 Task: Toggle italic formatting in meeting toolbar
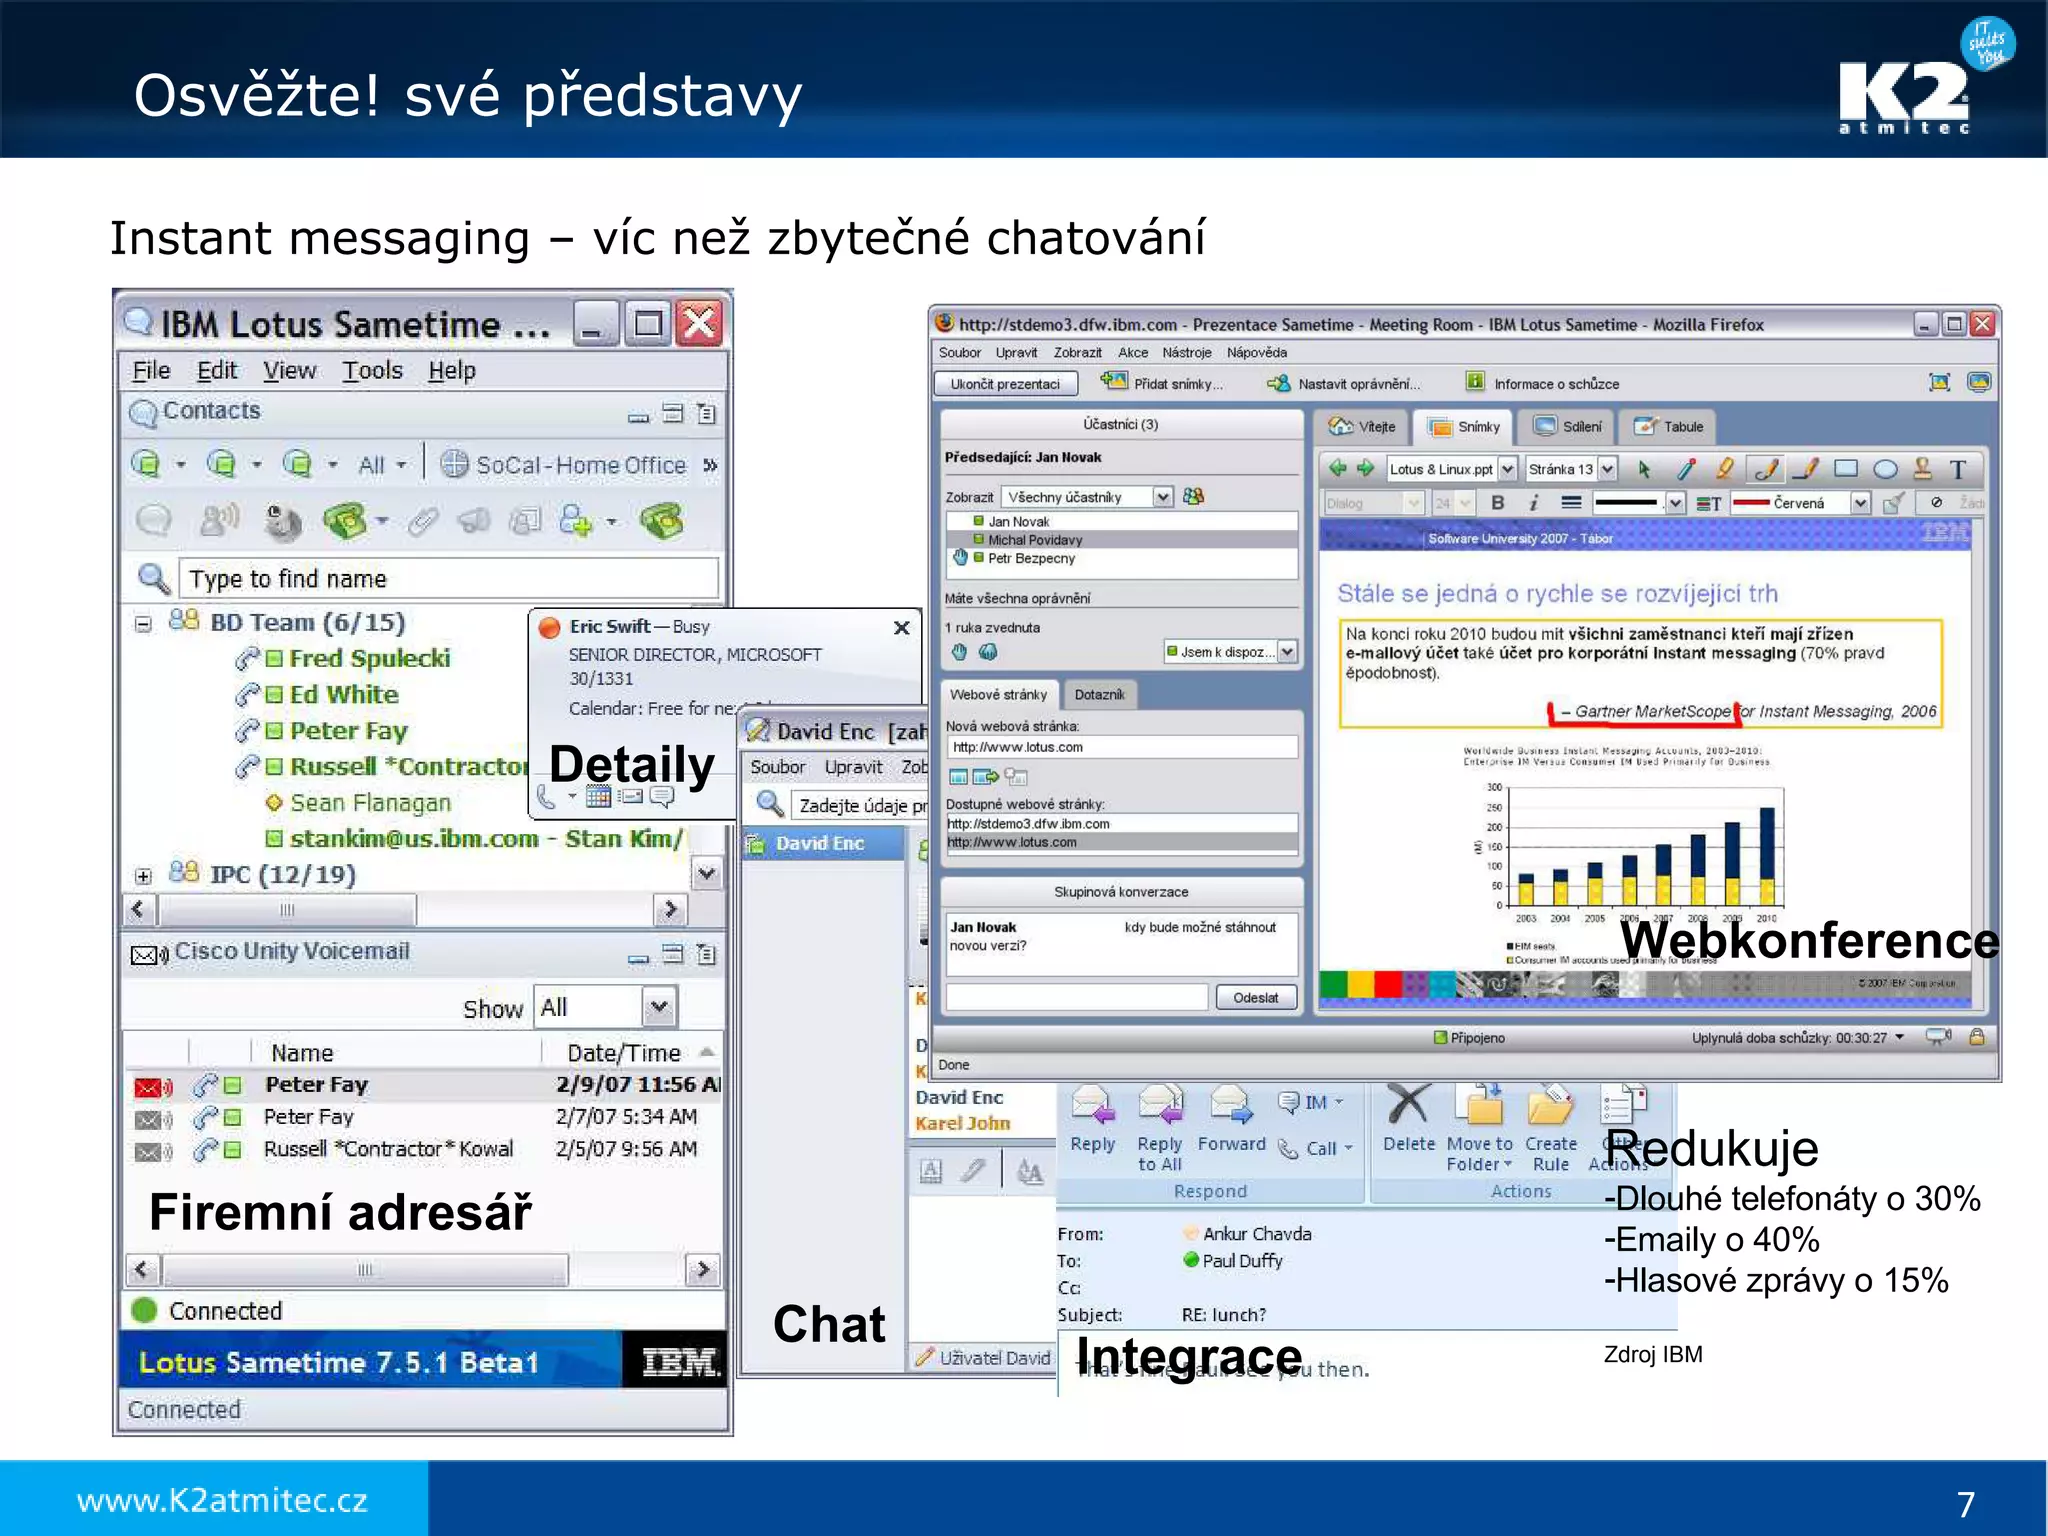point(1533,503)
